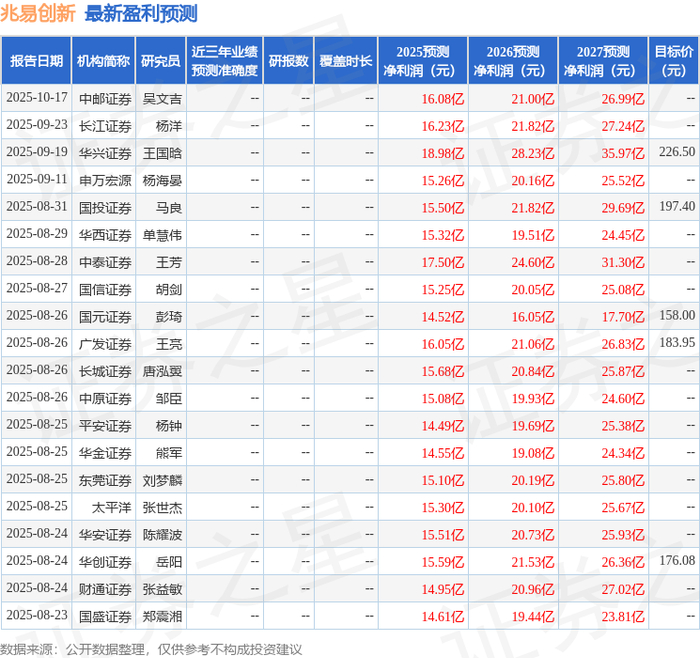Screen dimensions: 700x658
Task: Click 14.49亿 profit value
Action: point(443,425)
